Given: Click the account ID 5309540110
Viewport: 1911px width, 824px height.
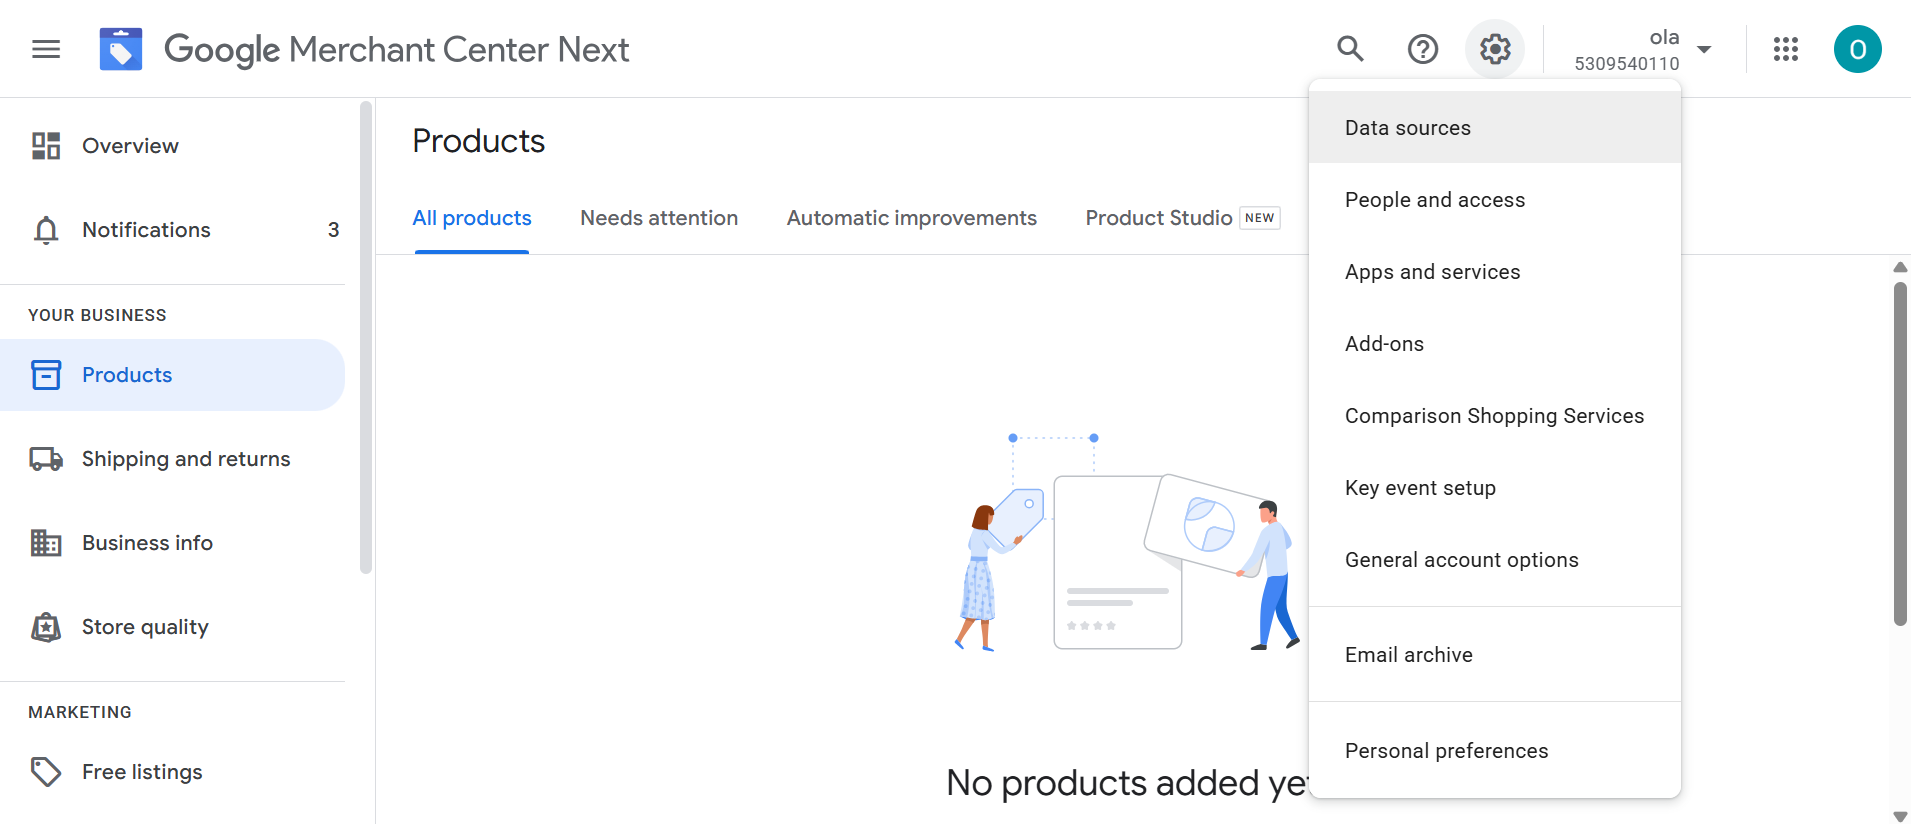Looking at the screenshot, I should click(1627, 63).
